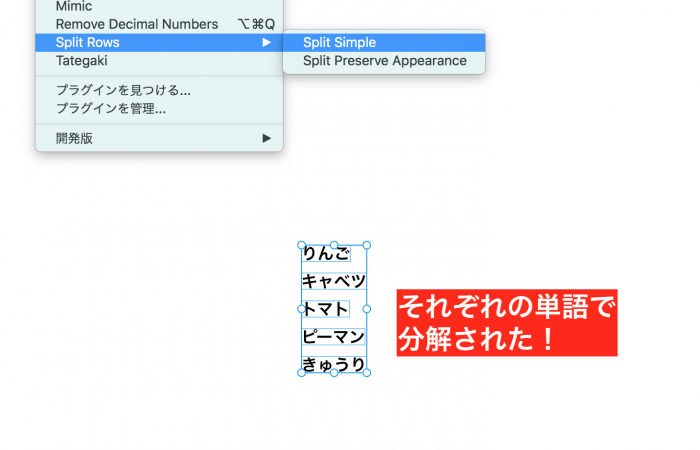Click the Mimic plugin menu item
This screenshot has width=700, height=450.
(x=75, y=6)
